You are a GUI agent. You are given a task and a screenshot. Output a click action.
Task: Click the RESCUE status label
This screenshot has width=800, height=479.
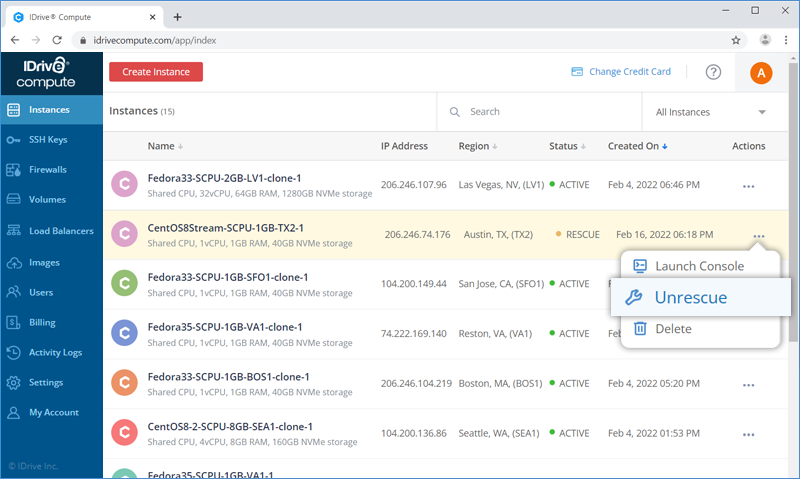coord(583,235)
